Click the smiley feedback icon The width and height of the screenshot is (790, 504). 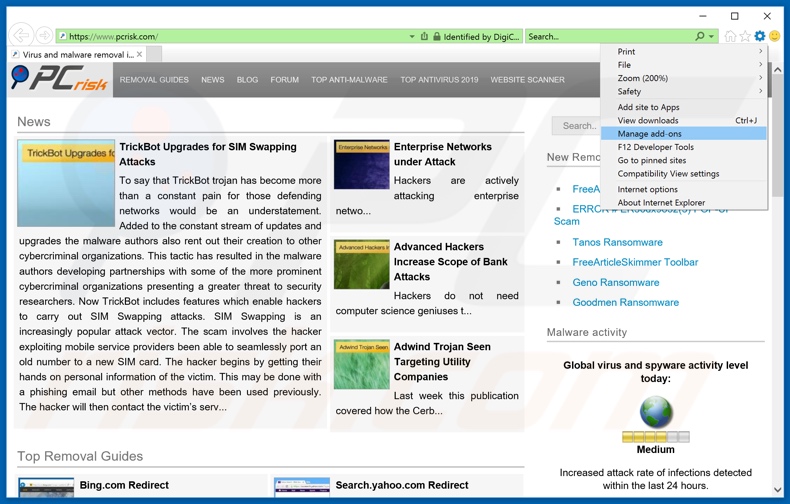point(775,36)
